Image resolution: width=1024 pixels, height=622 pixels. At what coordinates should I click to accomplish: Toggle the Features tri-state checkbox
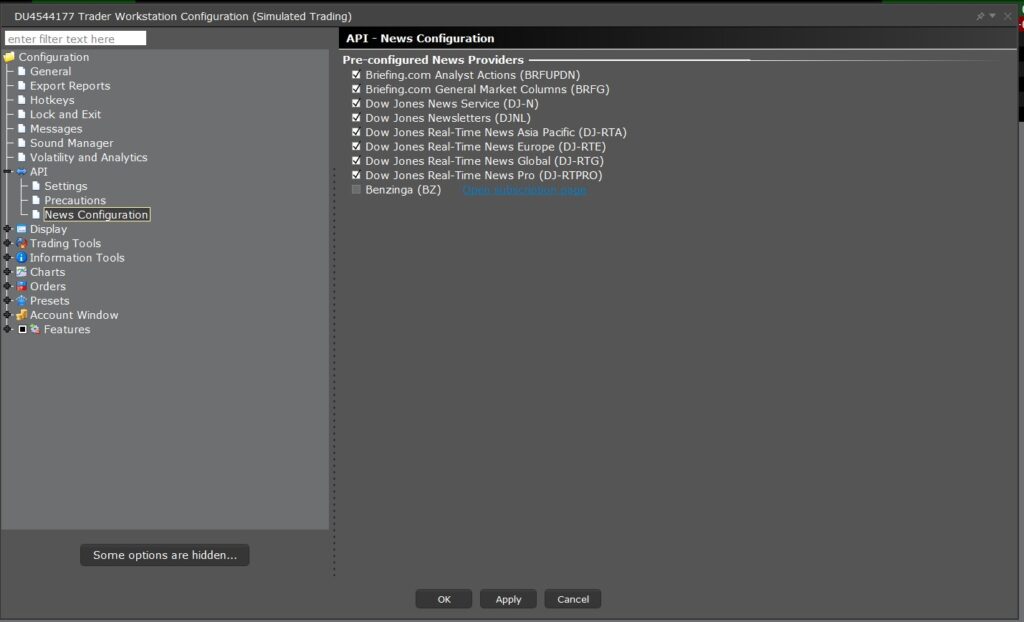22,329
